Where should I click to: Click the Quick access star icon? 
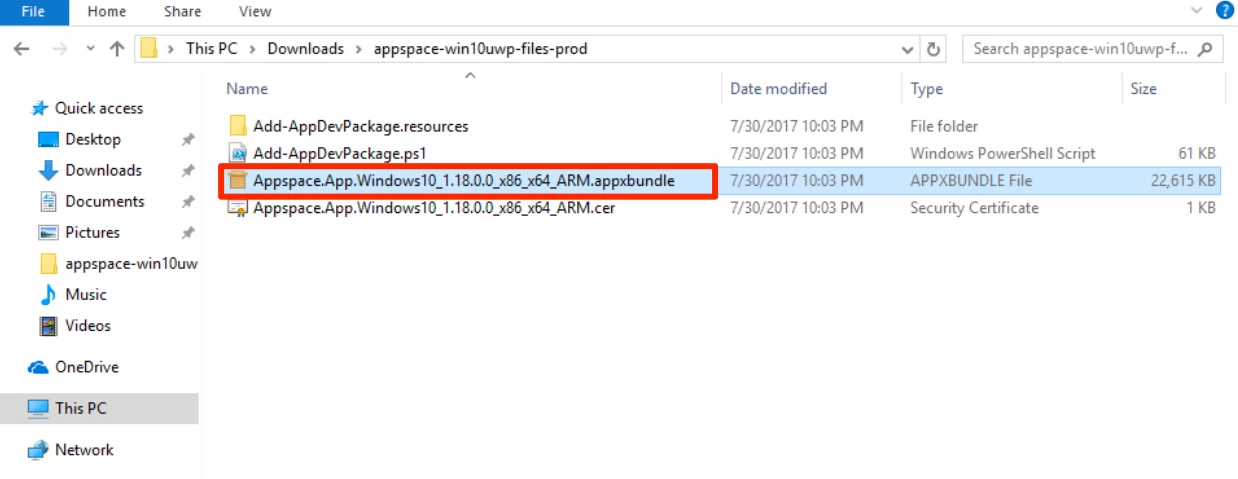40,108
